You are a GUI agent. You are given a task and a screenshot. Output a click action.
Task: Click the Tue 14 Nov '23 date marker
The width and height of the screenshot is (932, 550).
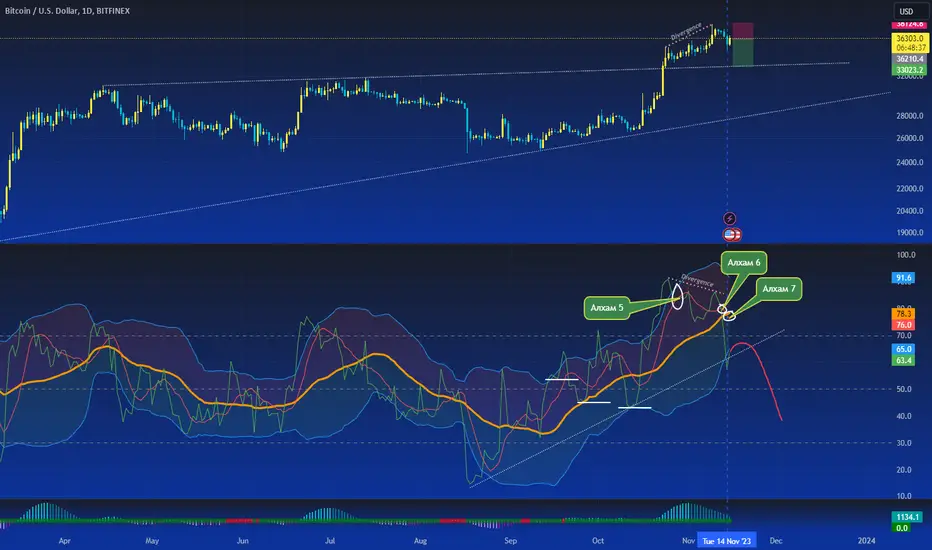pos(726,540)
